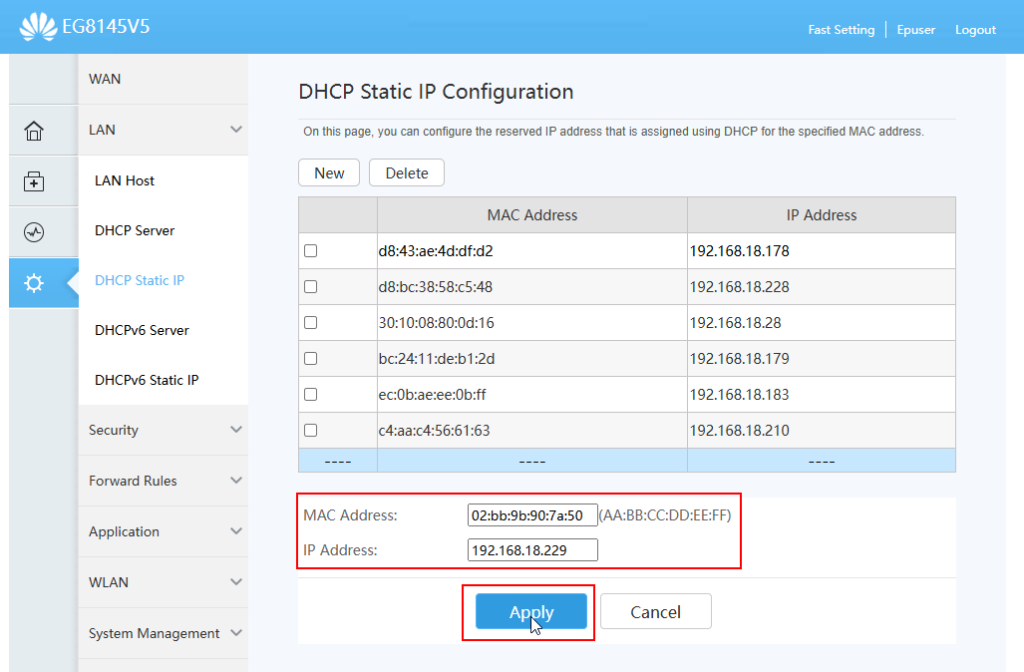Click the Logout link
The width and height of the screenshot is (1024, 672).
[x=975, y=30]
